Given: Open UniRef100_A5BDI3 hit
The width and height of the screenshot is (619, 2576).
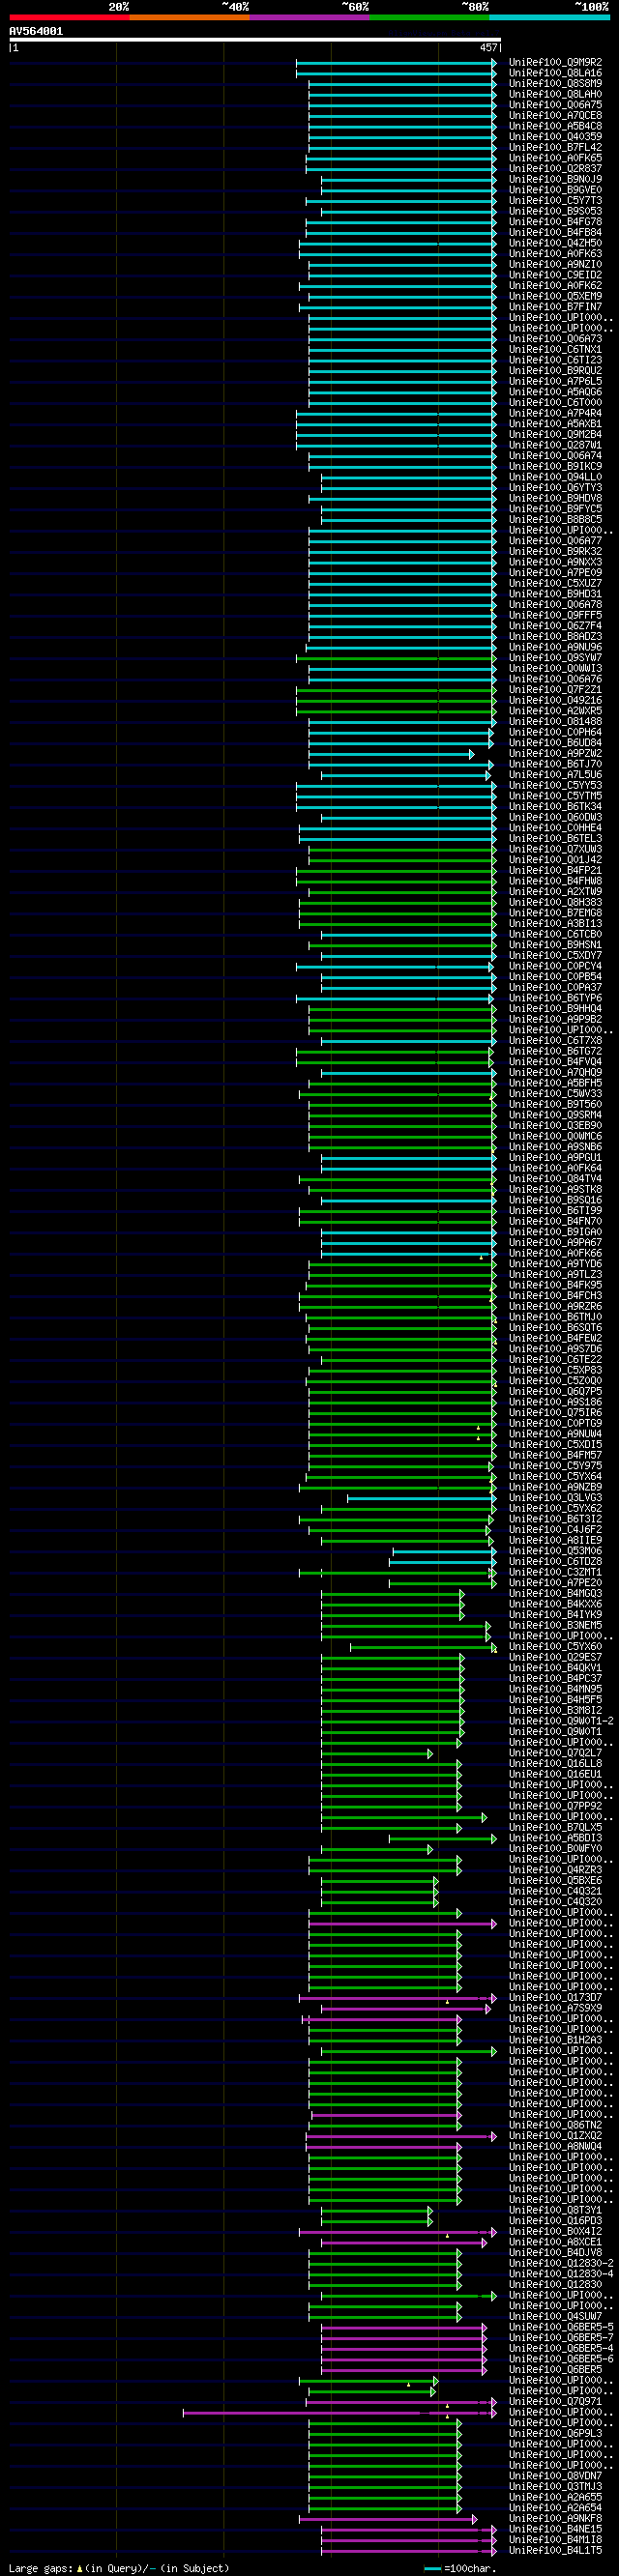Looking at the screenshot, I should coord(555,1838).
